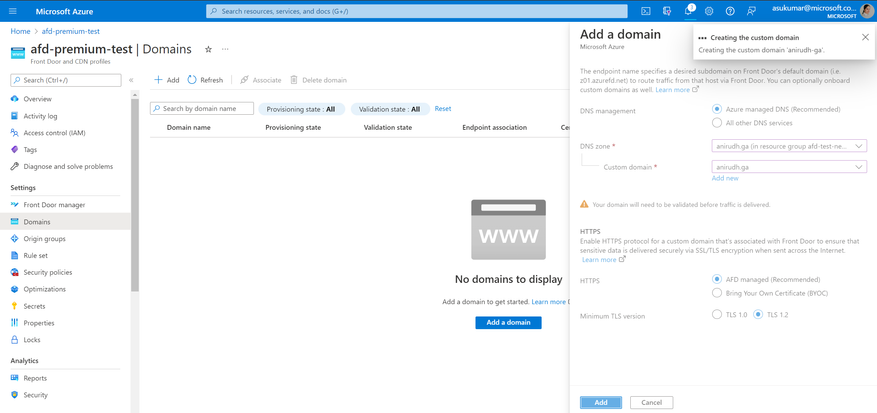Click the left menu vertical scrollbar
Image resolution: width=877 pixels, height=413 pixels.
135,196
